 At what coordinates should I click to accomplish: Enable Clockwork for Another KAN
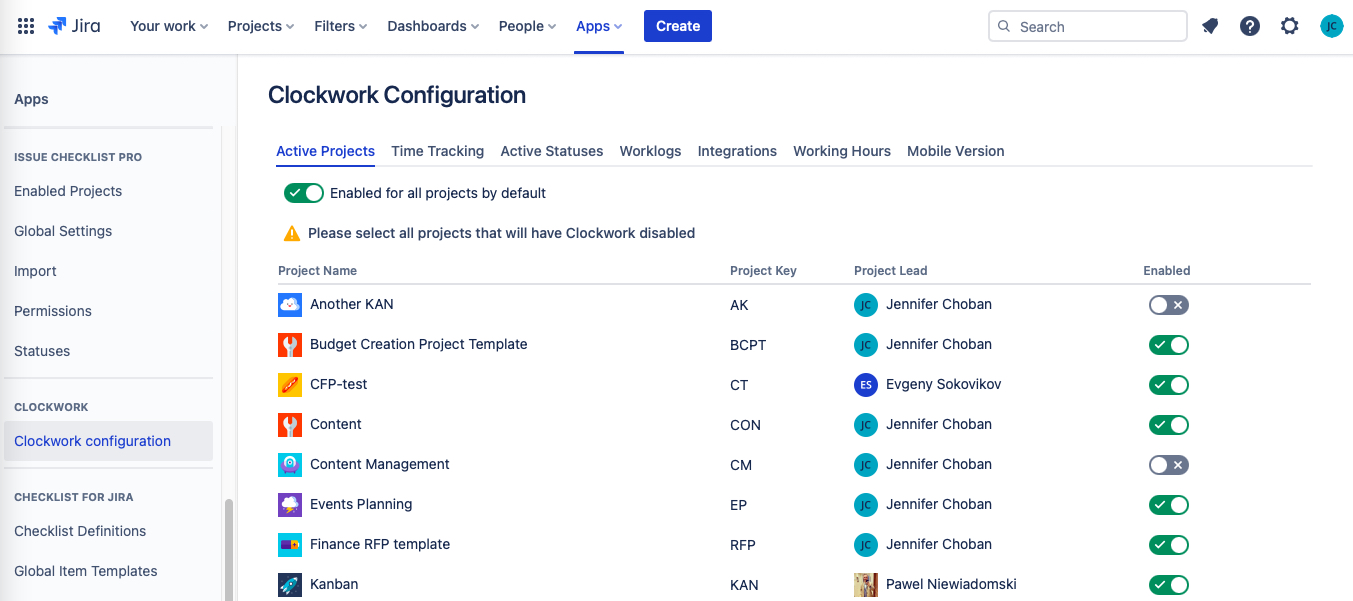[x=1169, y=305]
